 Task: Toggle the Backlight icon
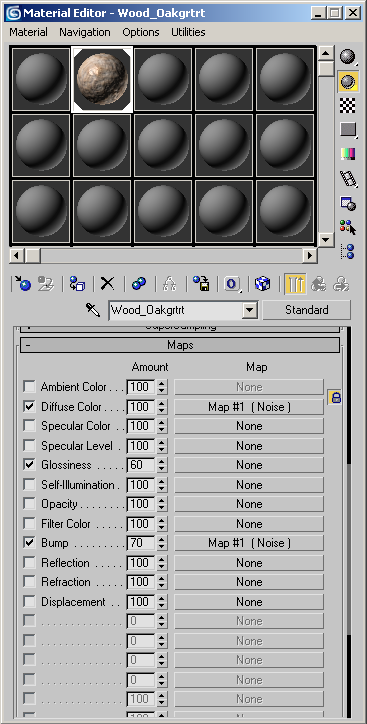pyautogui.click(x=349, y=82)
